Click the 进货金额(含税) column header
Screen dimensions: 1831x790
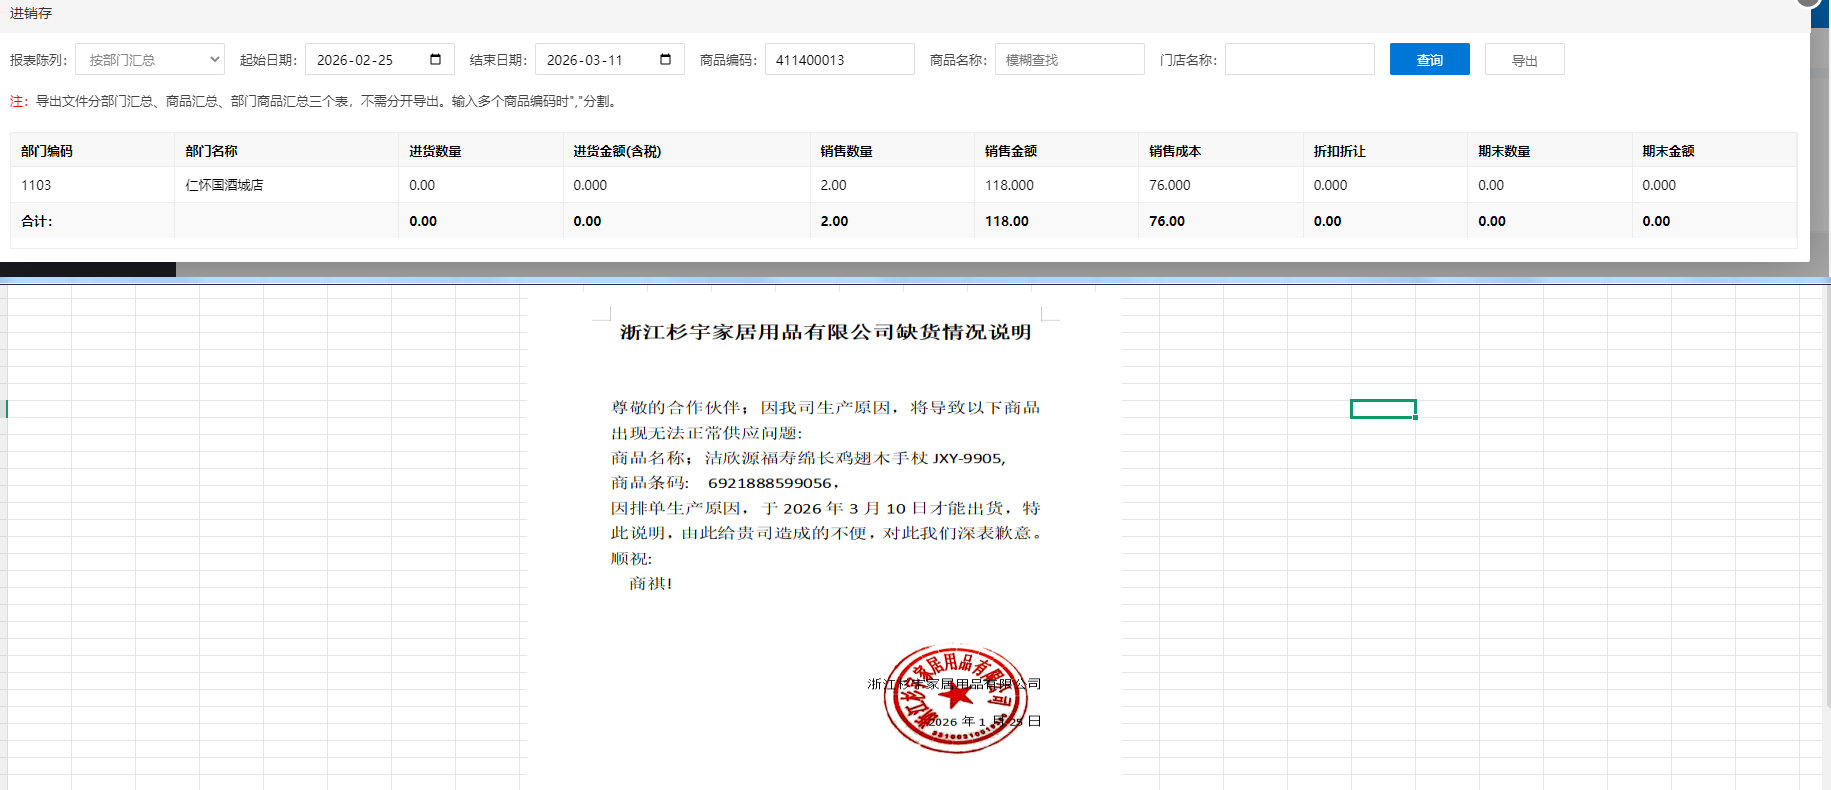617,151
